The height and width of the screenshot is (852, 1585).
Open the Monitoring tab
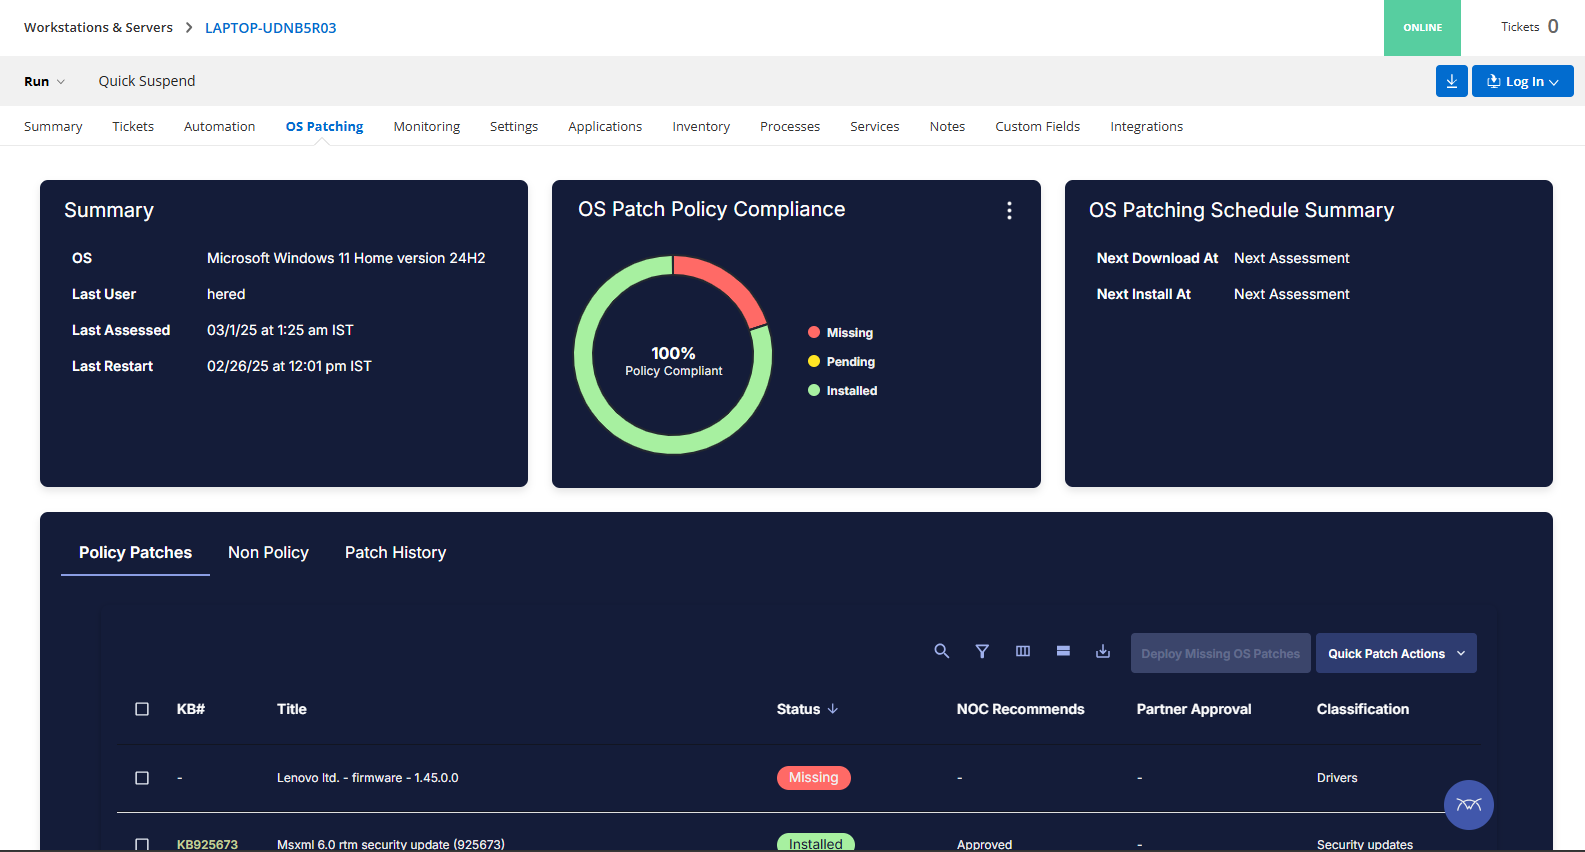[x=426, y=127]
